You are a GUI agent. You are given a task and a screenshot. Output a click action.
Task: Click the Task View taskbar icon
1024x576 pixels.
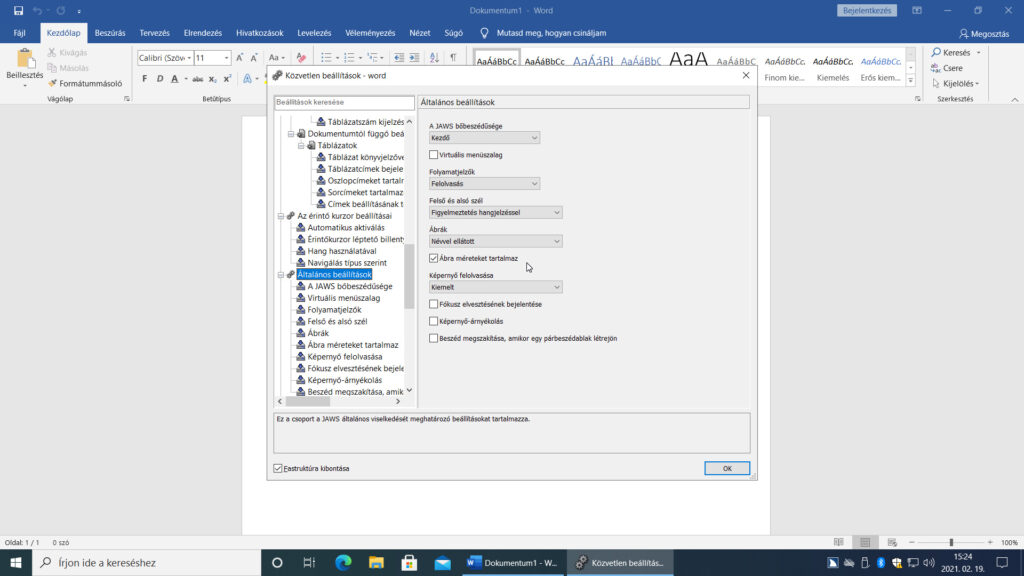click(x=310, y=562)
